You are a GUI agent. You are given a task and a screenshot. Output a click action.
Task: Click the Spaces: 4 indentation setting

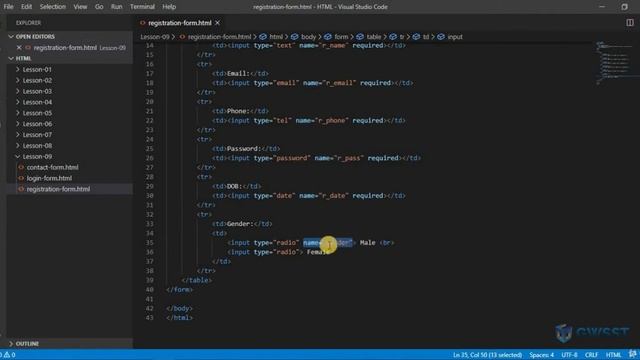(541, 355)
